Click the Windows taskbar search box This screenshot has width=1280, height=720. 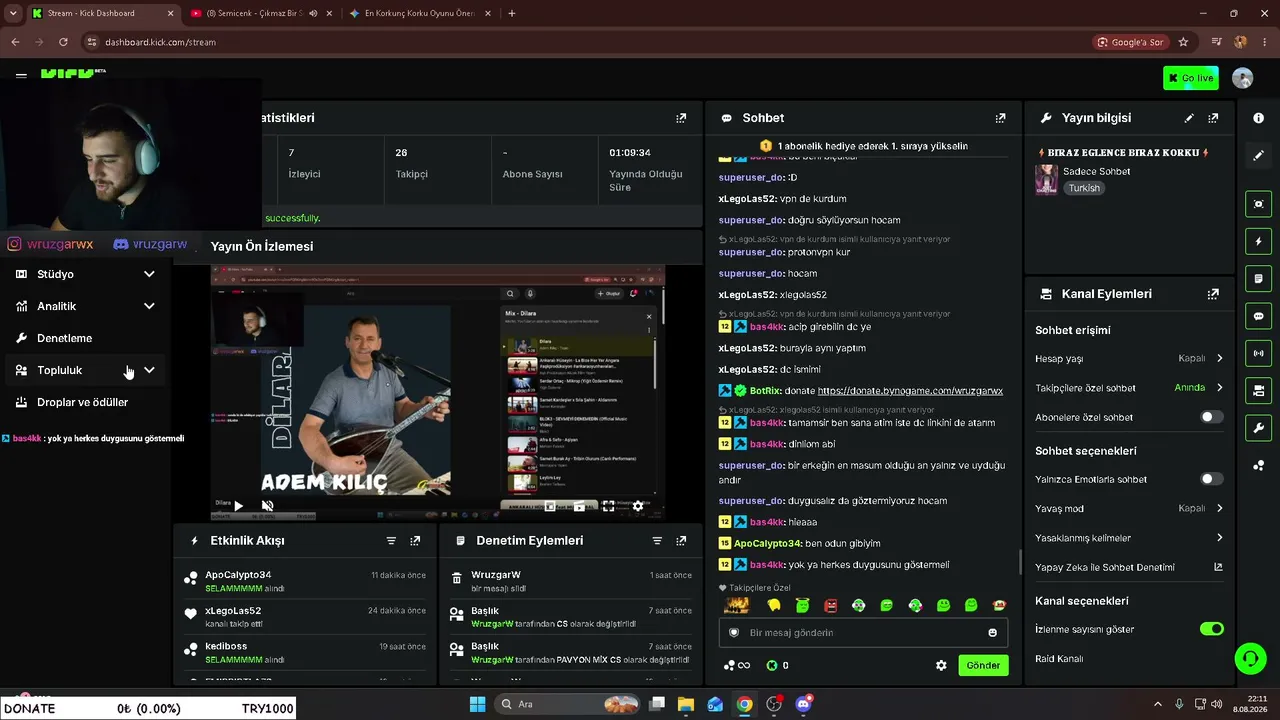coord(567,704)
